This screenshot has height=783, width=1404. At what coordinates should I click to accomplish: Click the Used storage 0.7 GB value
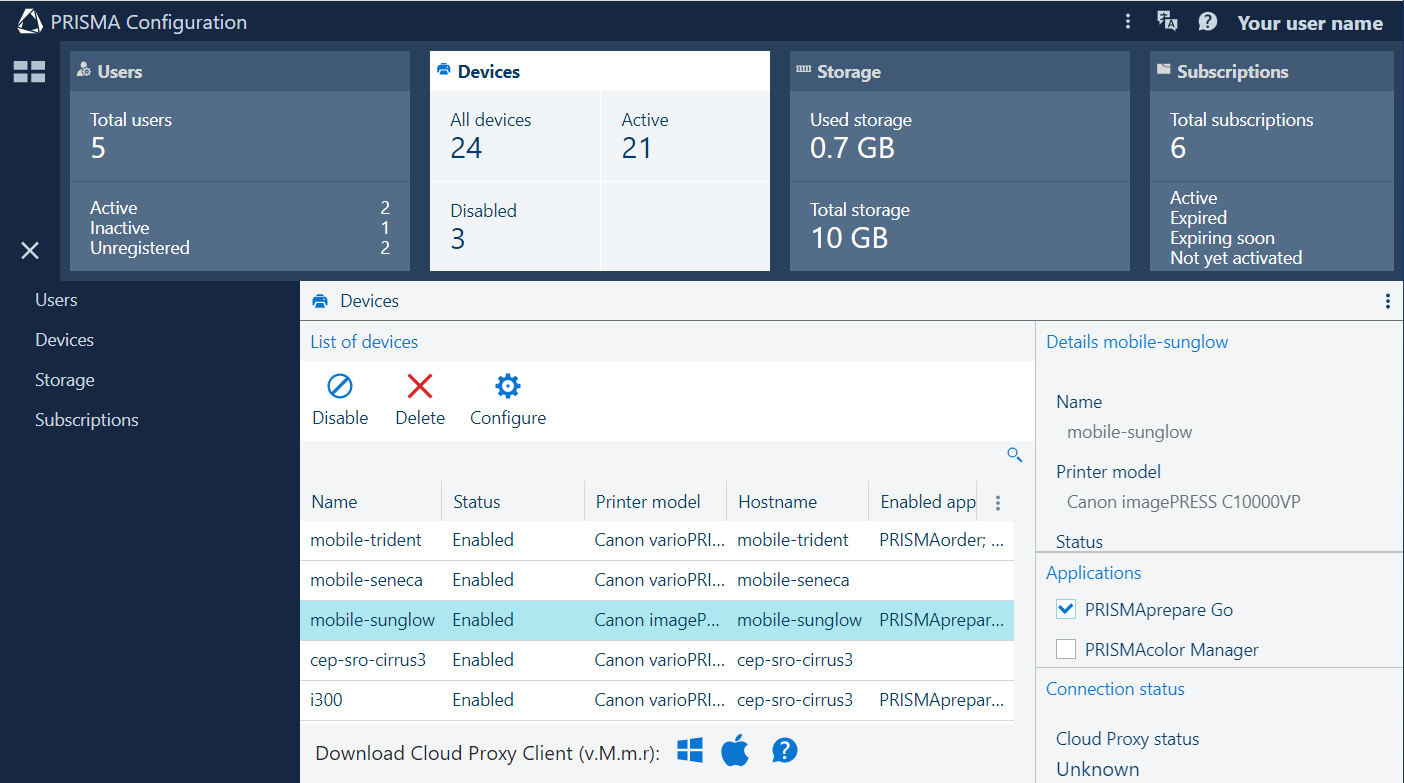click(x=852, y=149)
